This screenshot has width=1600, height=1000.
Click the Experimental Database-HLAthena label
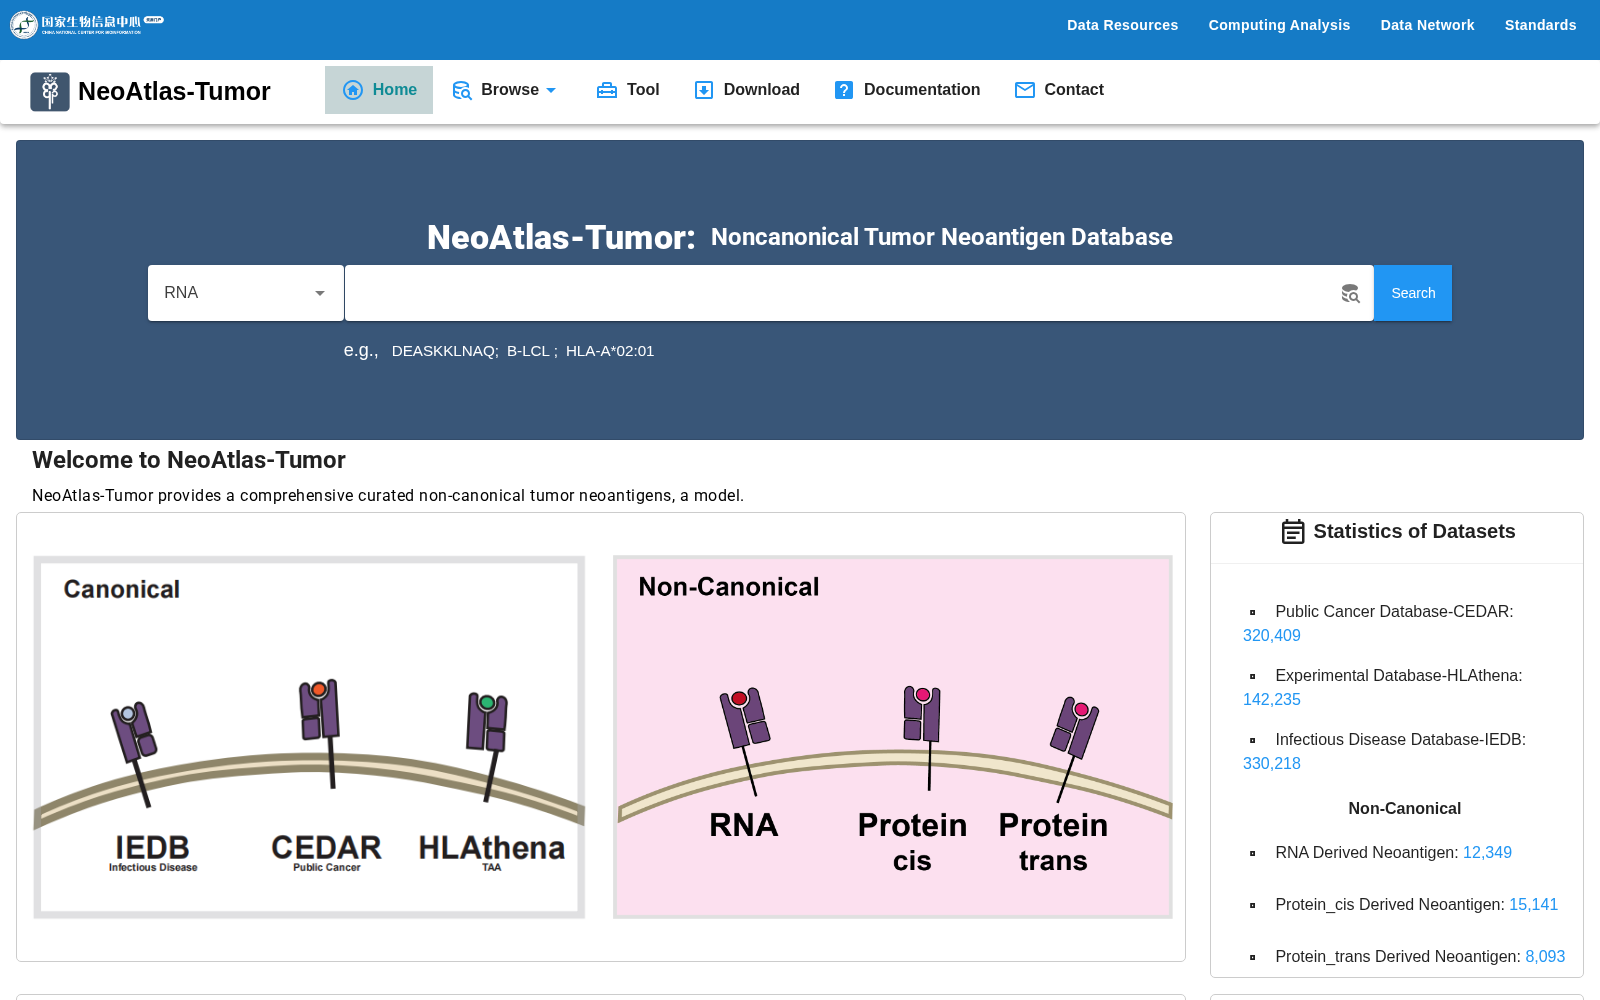tap(1398, 676)
